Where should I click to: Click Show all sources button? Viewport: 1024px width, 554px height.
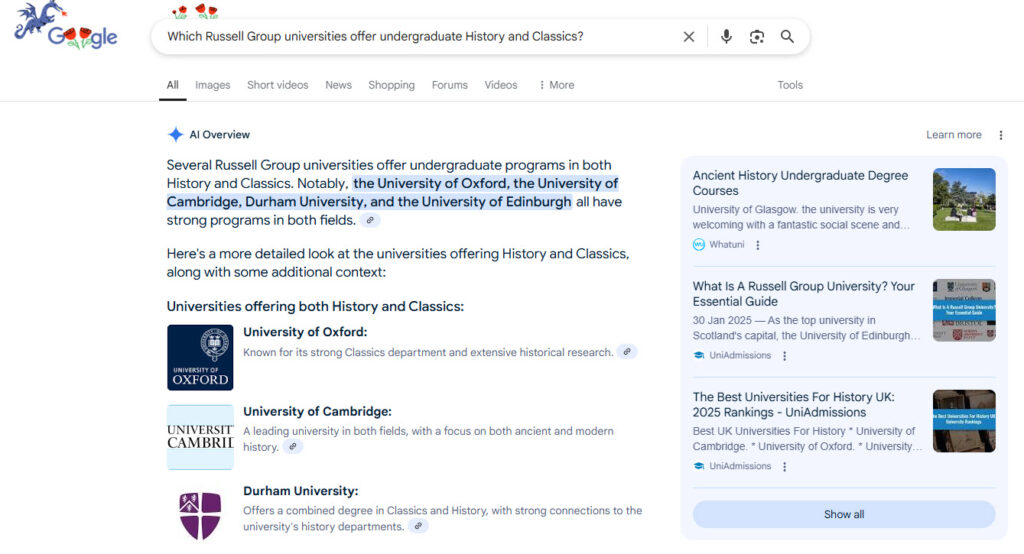coord(844,514)
